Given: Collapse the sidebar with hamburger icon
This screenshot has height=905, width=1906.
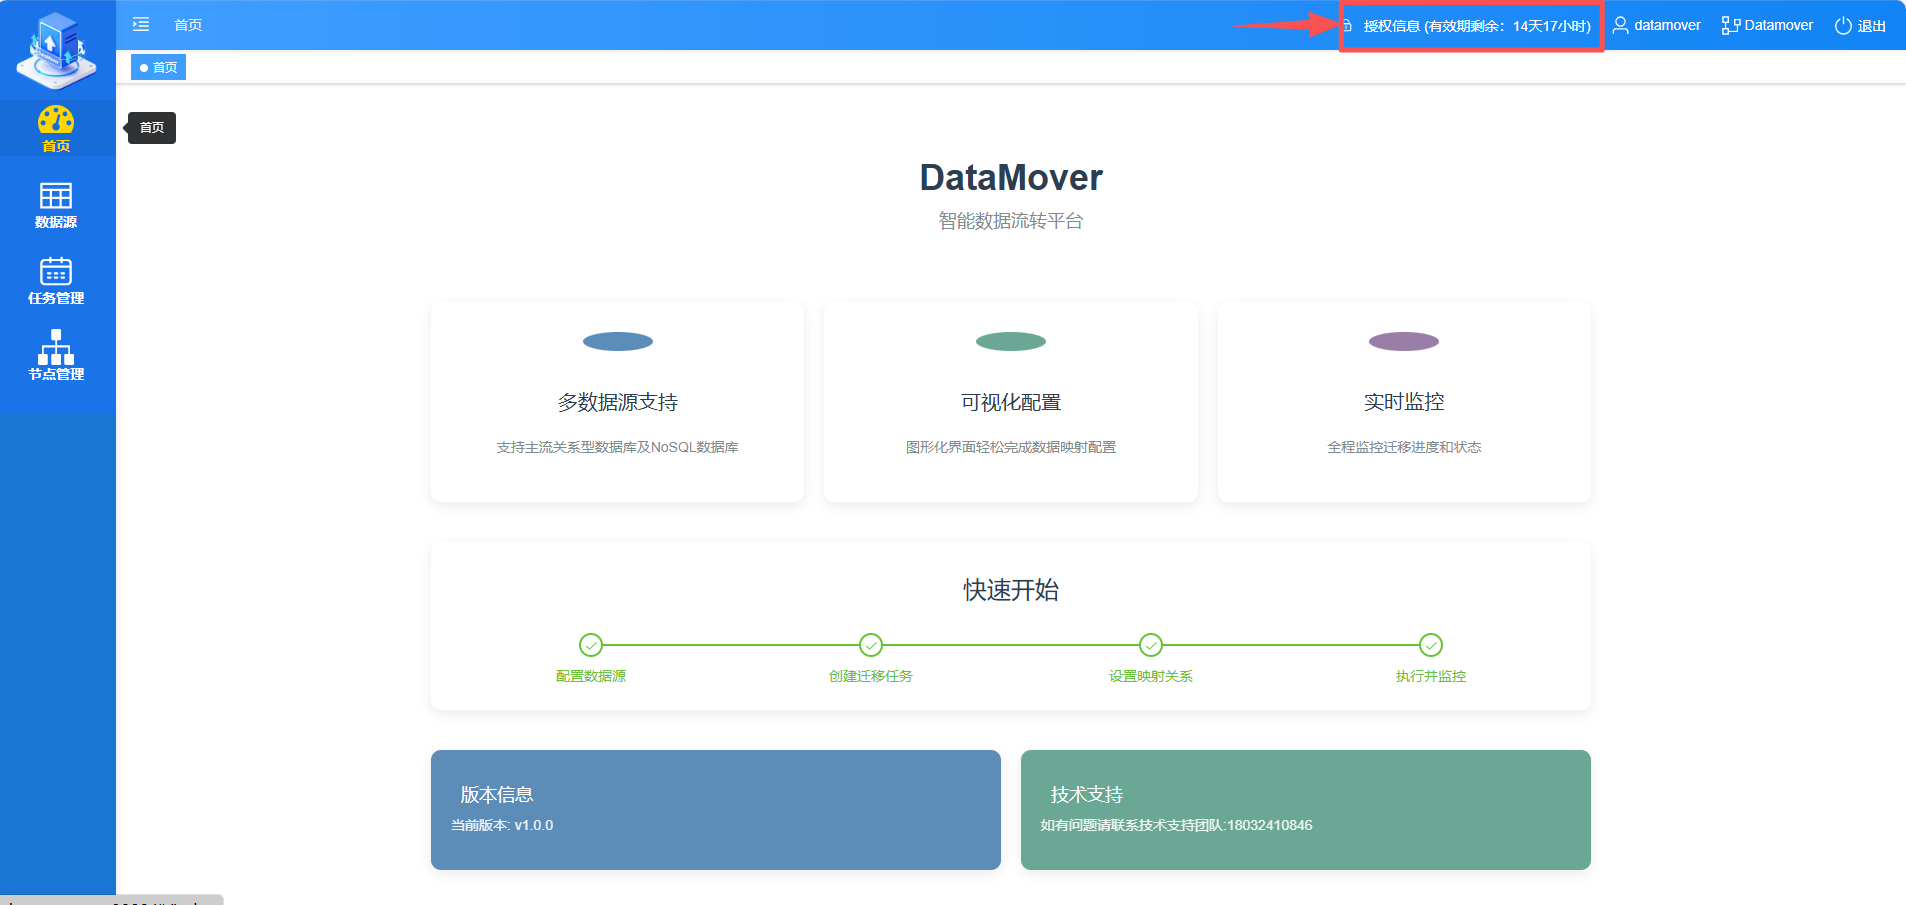Looking at the screenshot, I should click(141, 25).
